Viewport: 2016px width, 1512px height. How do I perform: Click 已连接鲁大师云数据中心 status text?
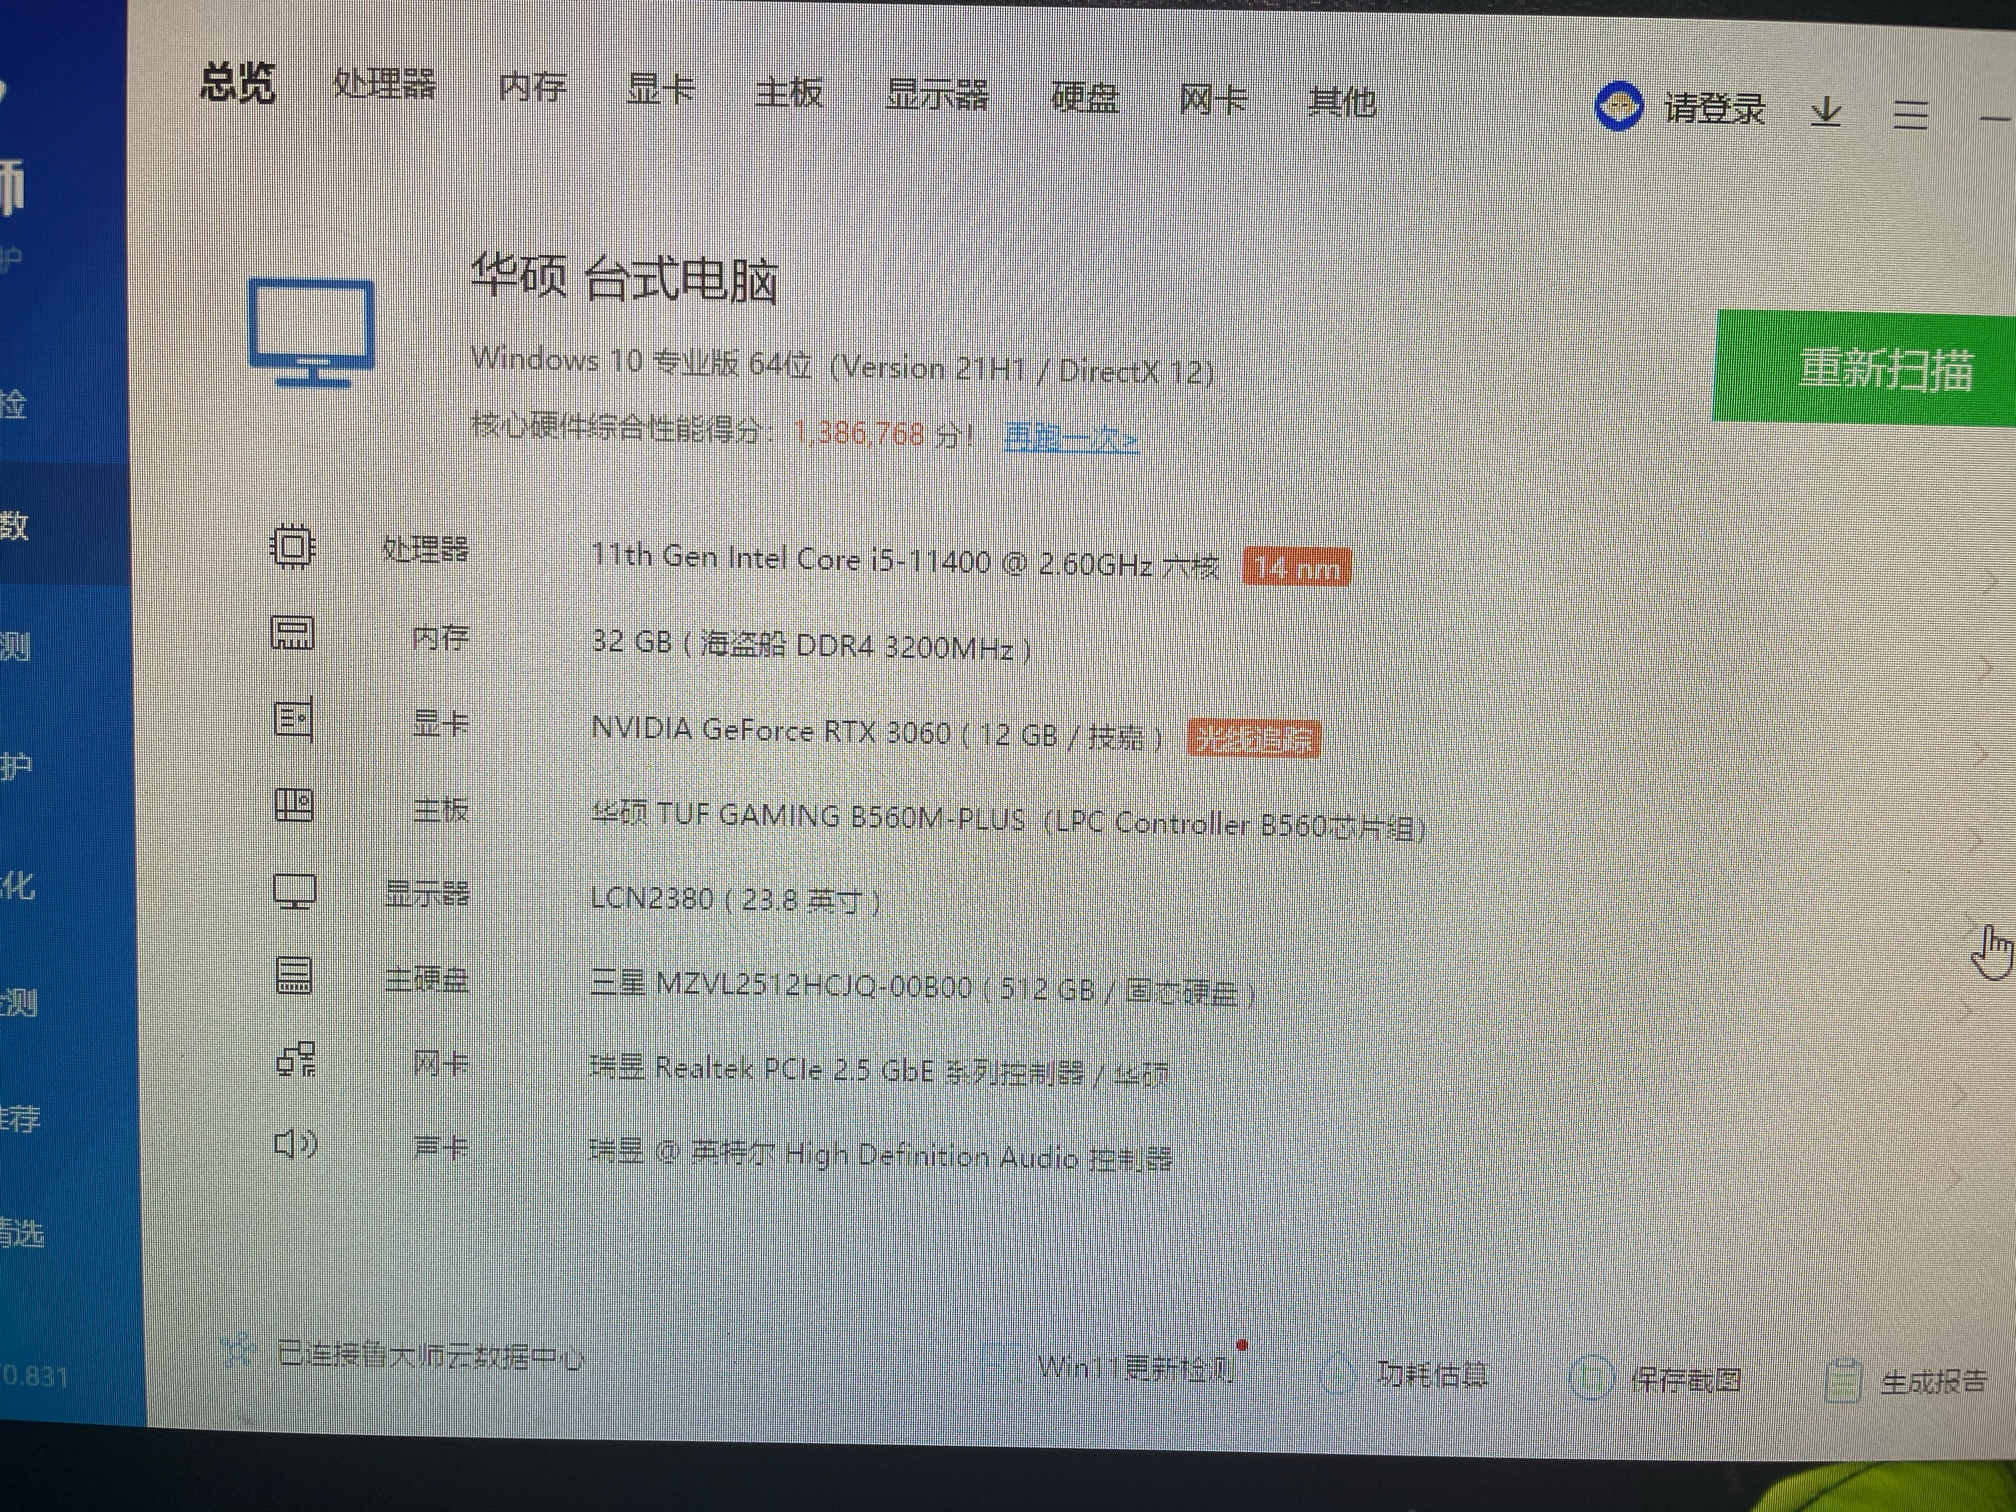coord(431,1355)
